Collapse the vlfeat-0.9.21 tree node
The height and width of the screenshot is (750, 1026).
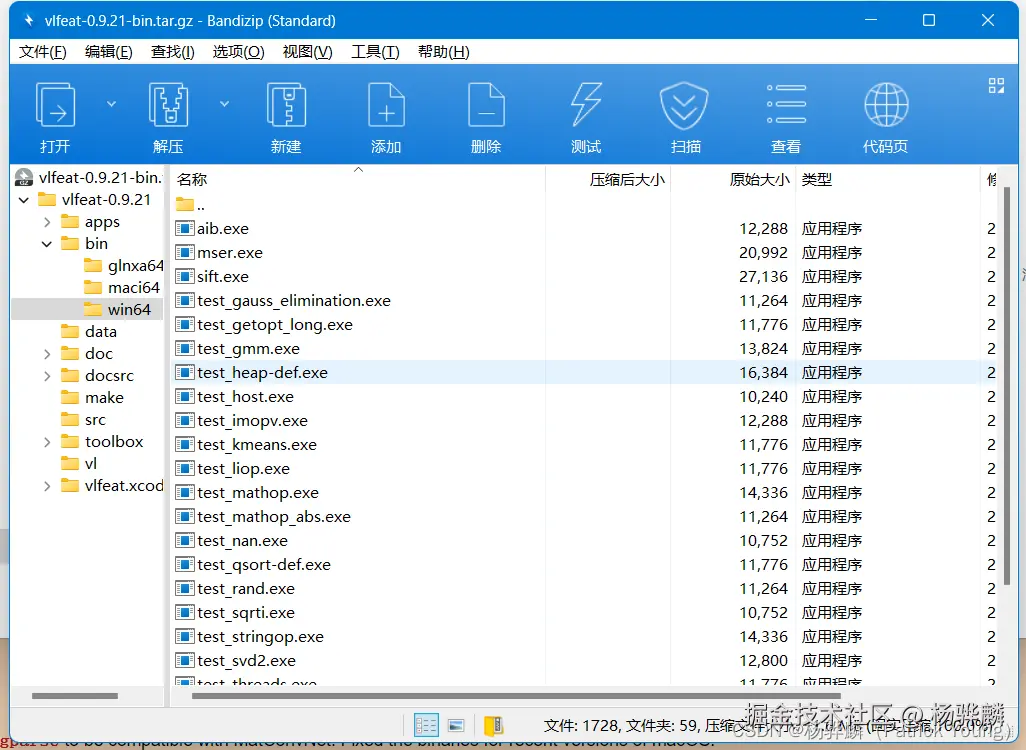(x=24, y=200)
